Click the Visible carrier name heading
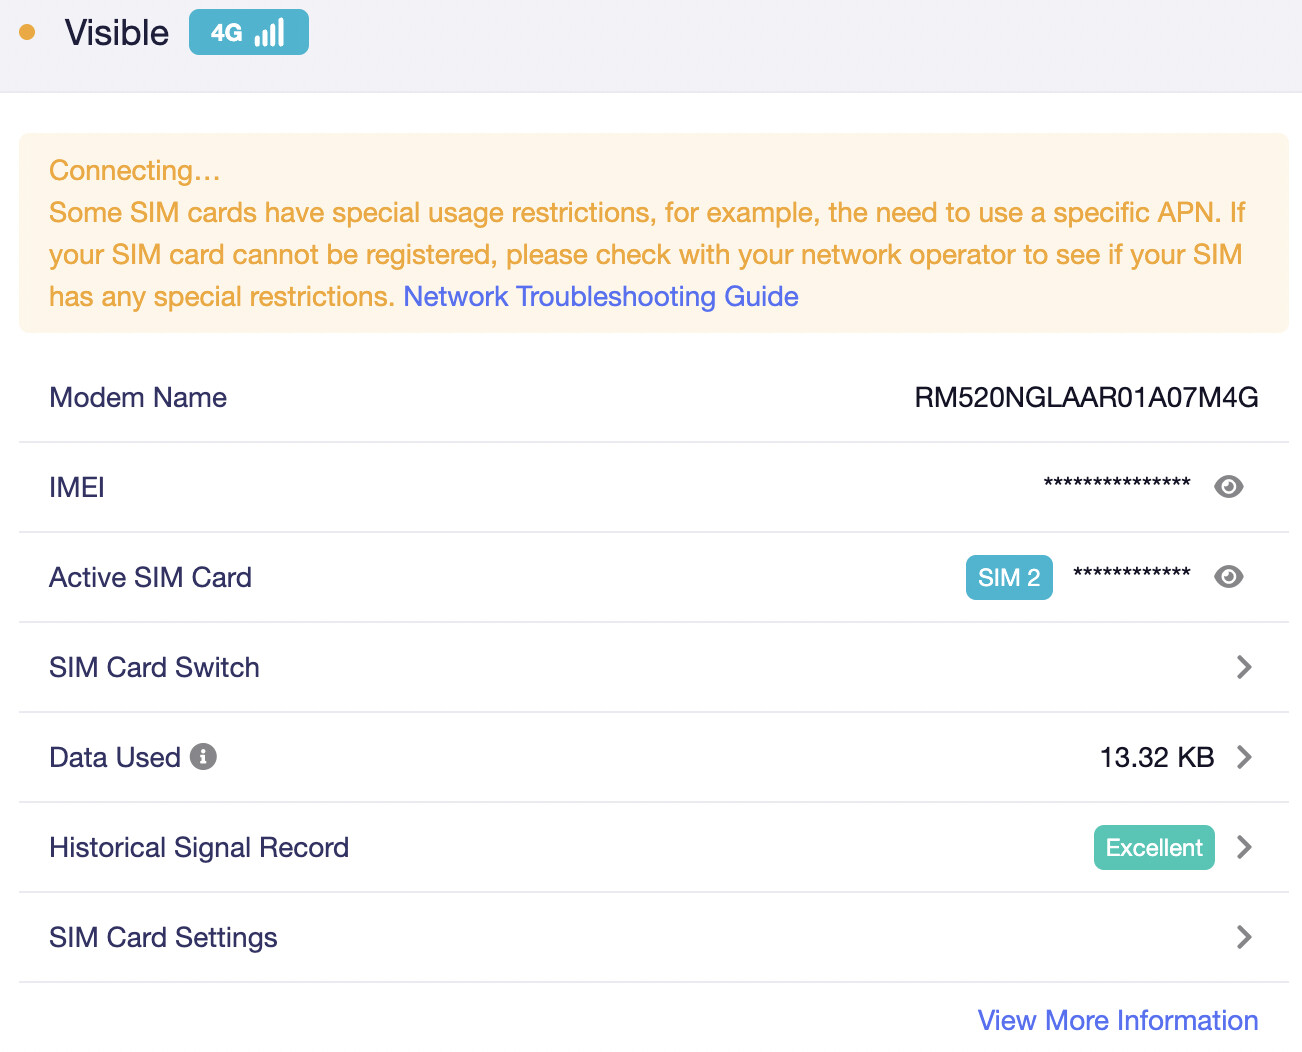This screenshot has height=1052, width=1302. 117,33
